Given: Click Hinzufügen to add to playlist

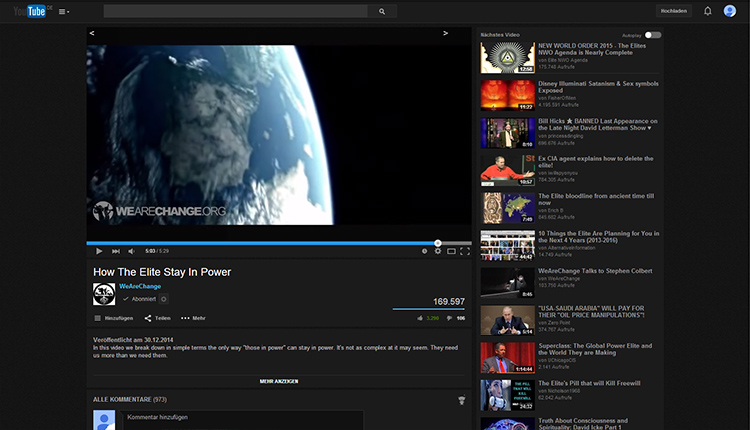Looking at the screenshot, I should coord(114,318).
